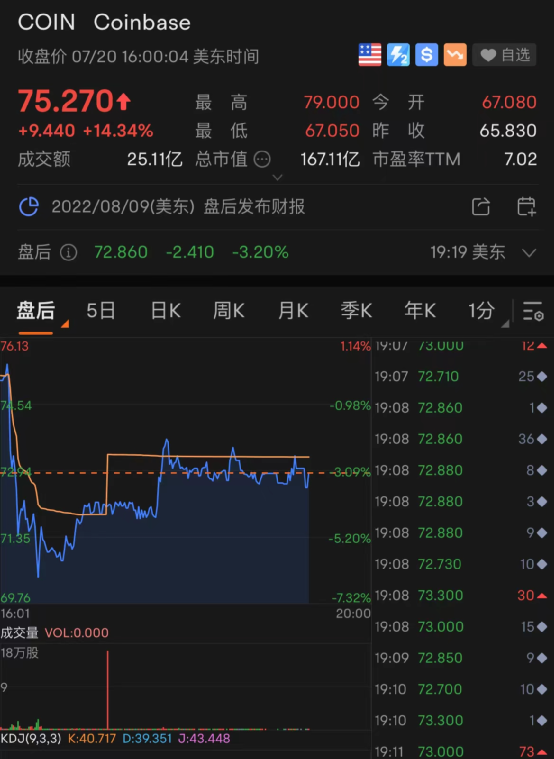Tap the blue lightning Level 2 icon
554x759 pixels.
pyautogui.click(x=398, y=55)
